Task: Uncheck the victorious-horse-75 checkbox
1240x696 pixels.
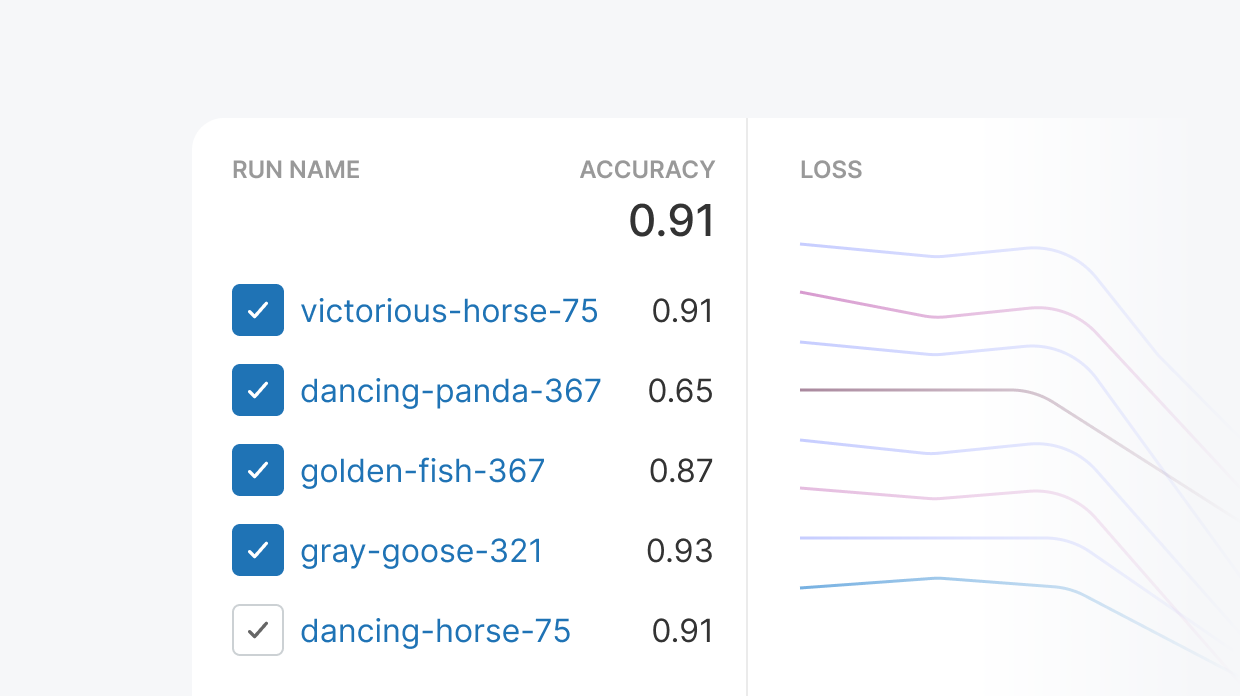Action: [258, 310]
